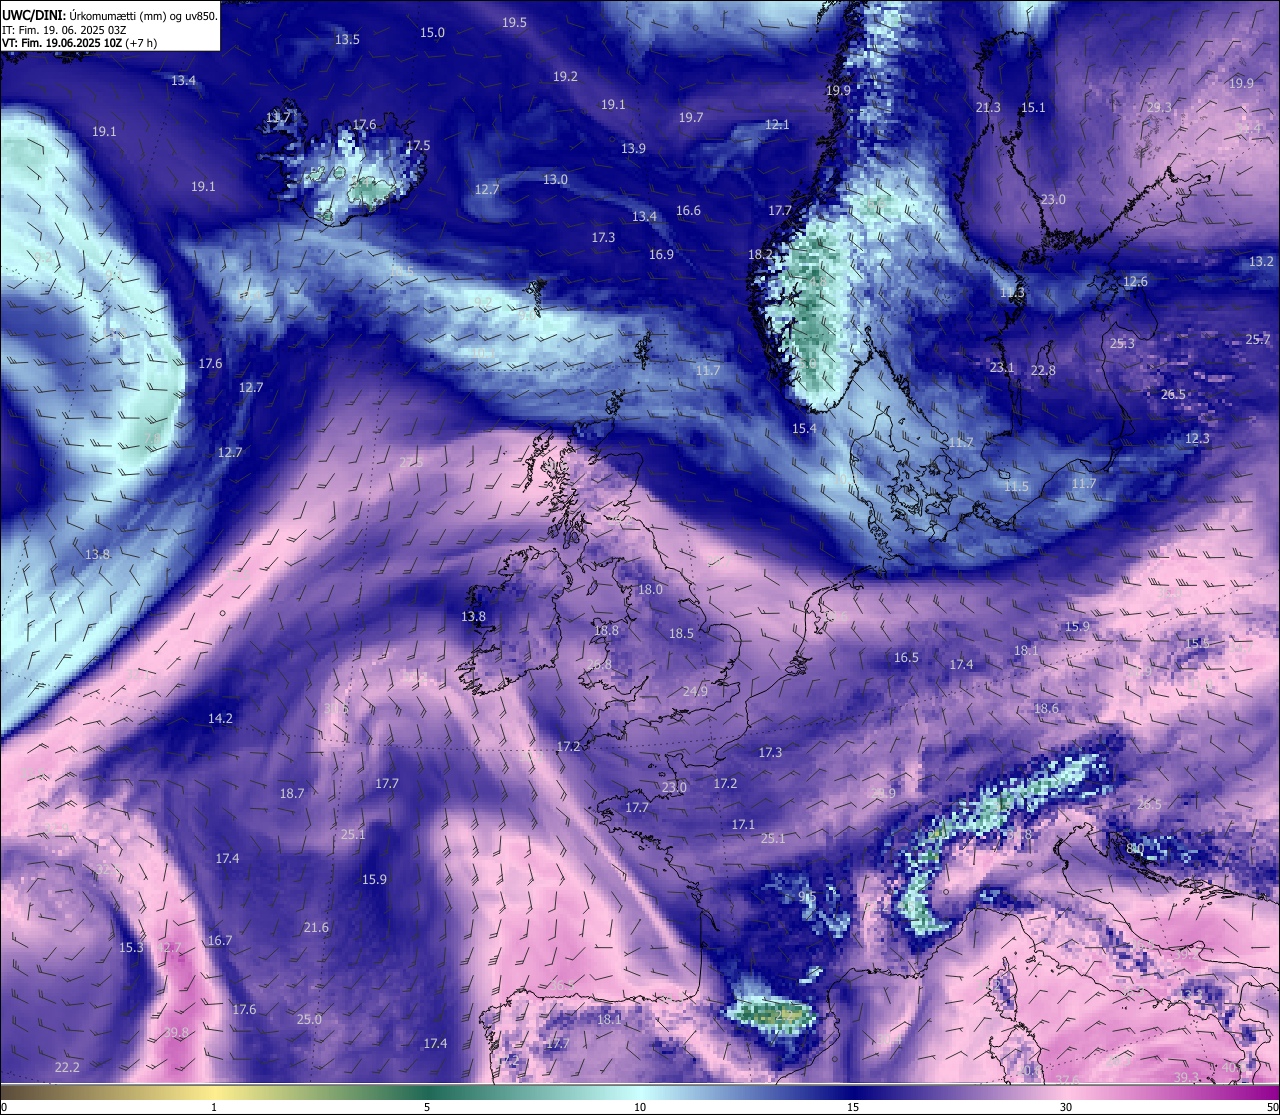Select the '16.7' value label

click(x=220, y=941)
